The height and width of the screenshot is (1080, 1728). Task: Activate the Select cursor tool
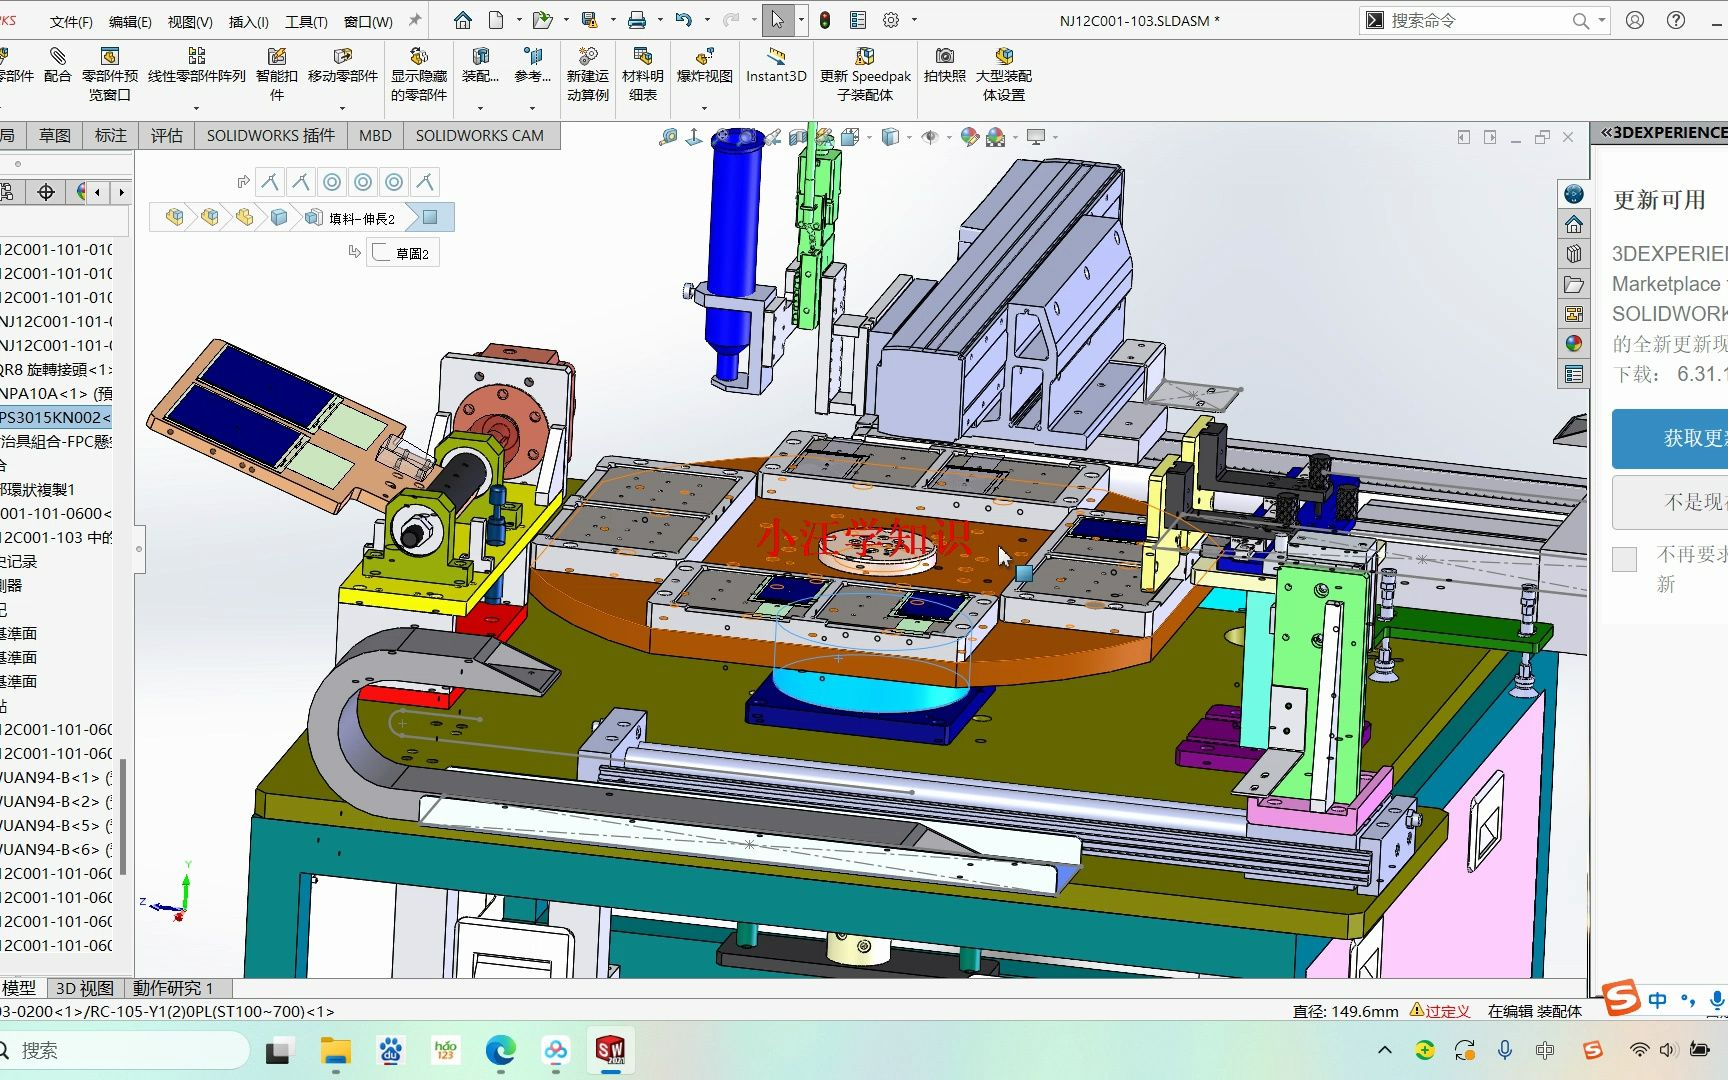point(777,20)
